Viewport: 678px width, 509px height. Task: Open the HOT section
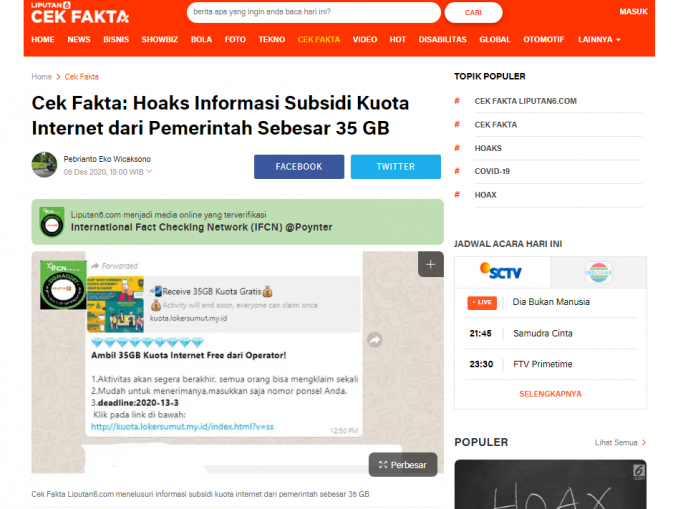point(397,39)
